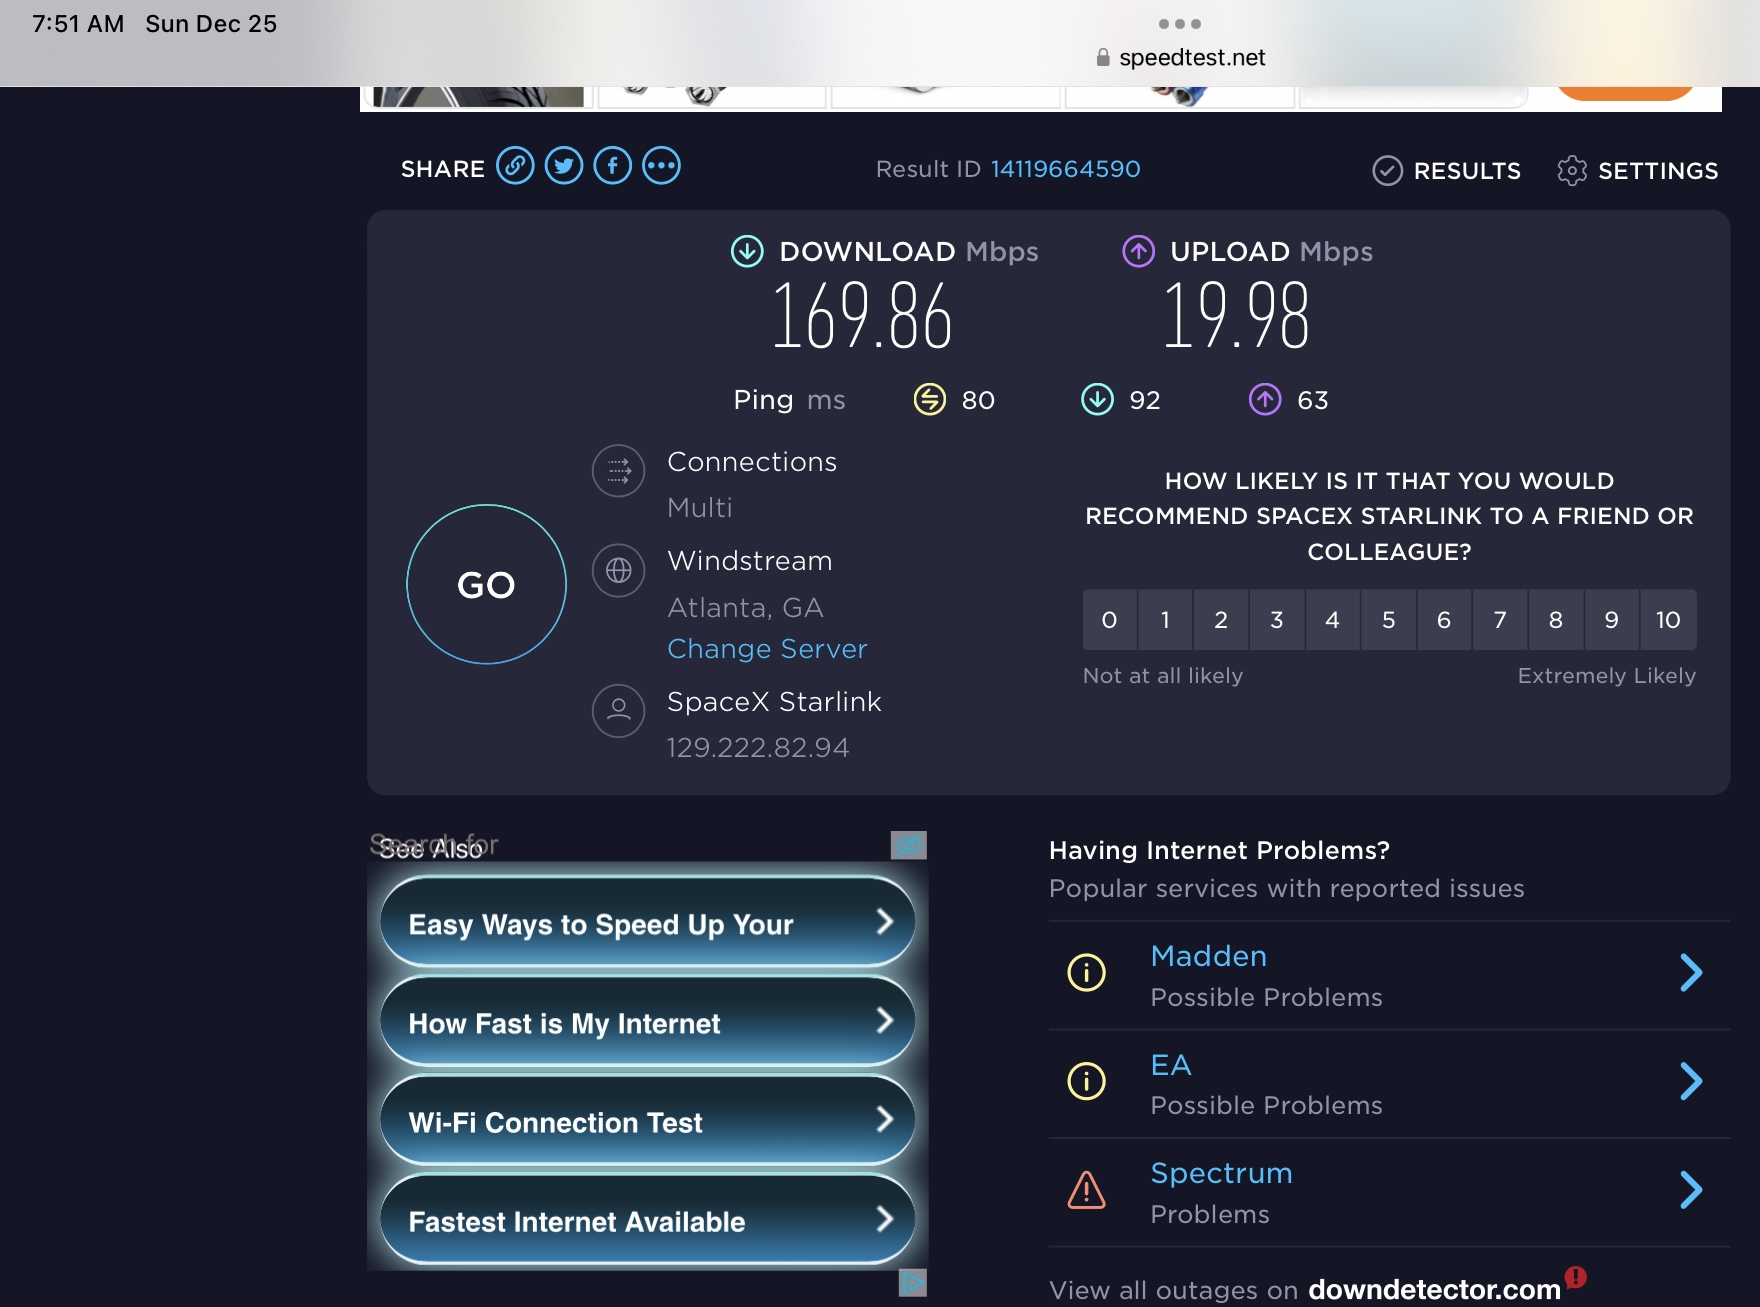This screenshot has width=1760, height=1307.
Task: Click the download latency icon next to 92
Action: [x=1097, y=399]
